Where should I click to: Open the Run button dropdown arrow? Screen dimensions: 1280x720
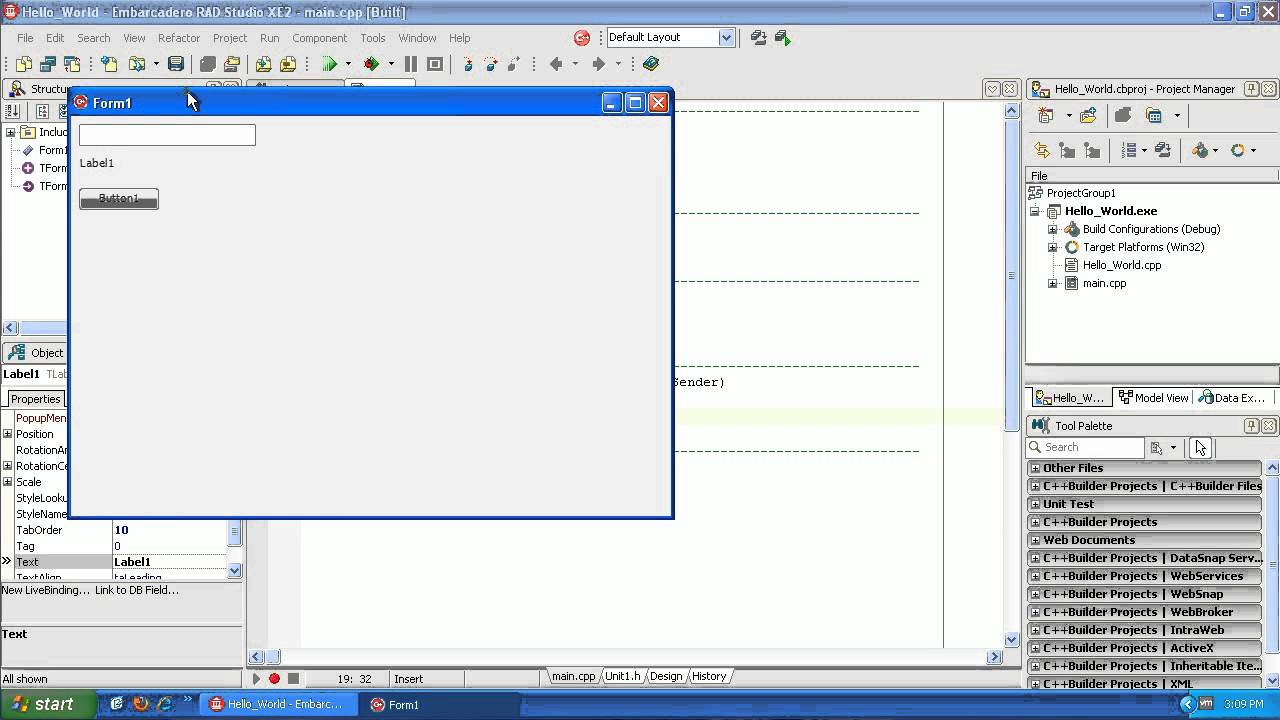(x=348, y=64)
